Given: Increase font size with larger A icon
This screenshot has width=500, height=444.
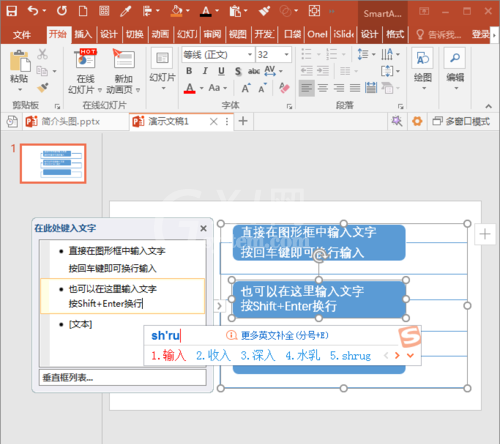Looking at the screenshot, I should 246,88.
